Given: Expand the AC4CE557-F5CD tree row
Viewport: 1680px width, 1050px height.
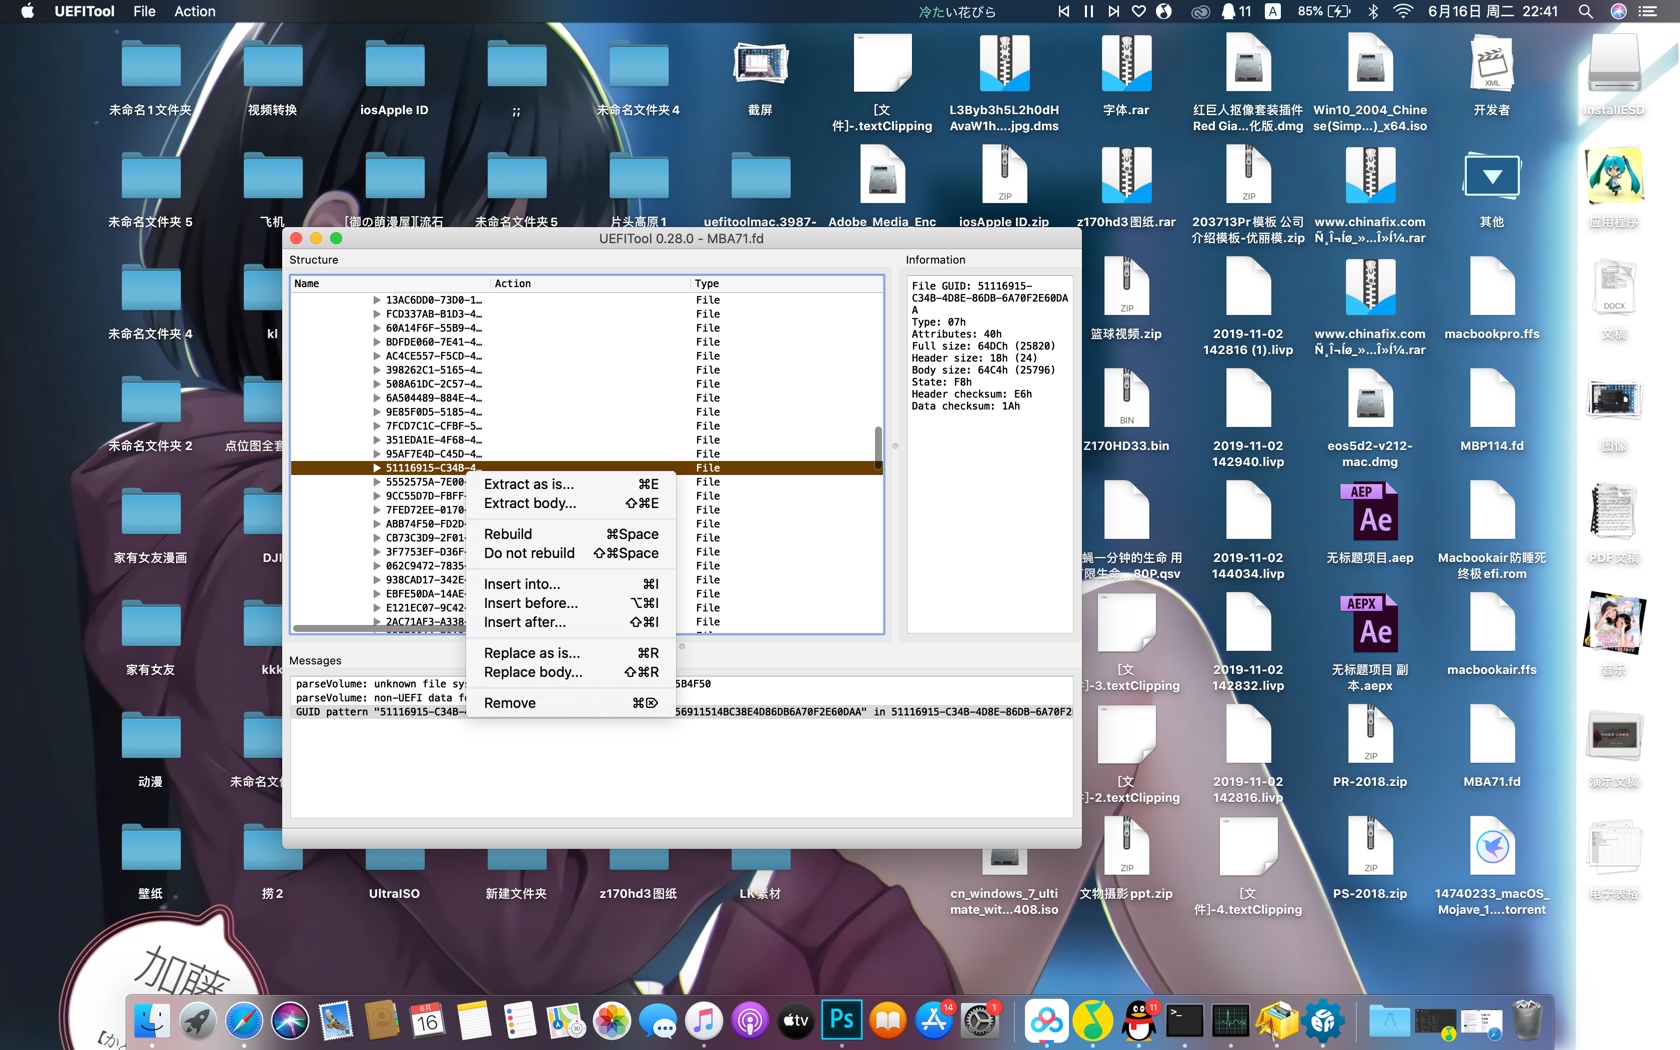Looking at the screenshot, I should 377,356.
